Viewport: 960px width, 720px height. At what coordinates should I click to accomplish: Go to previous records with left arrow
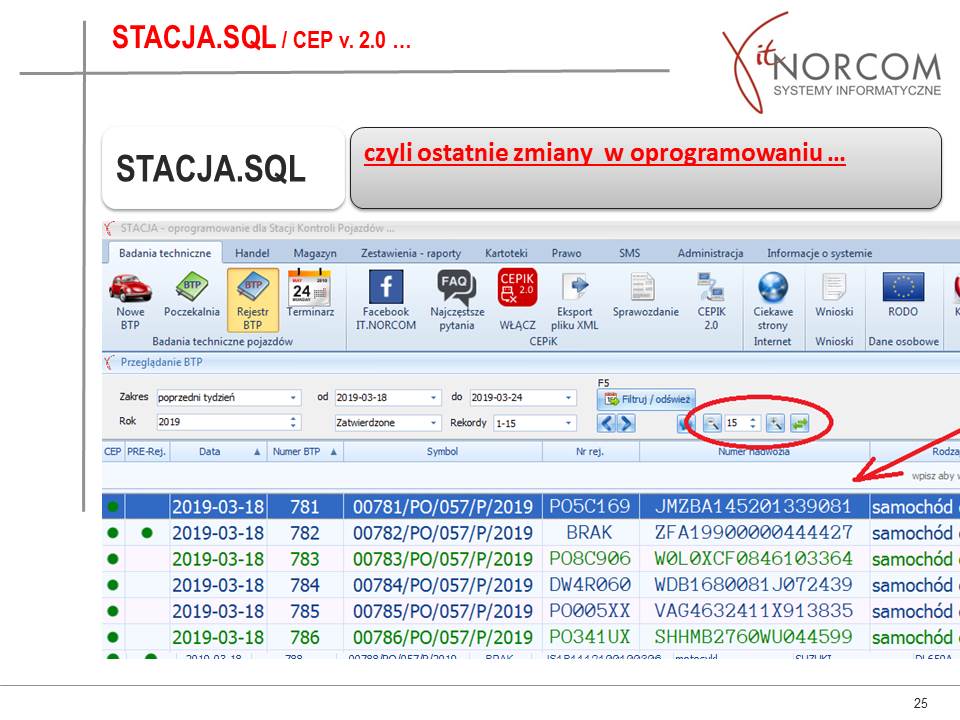pos(606,423)
